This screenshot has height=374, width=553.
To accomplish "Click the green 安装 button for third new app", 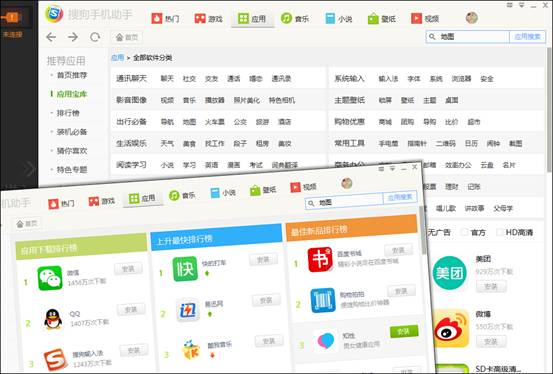I will (x=404, y=331).
